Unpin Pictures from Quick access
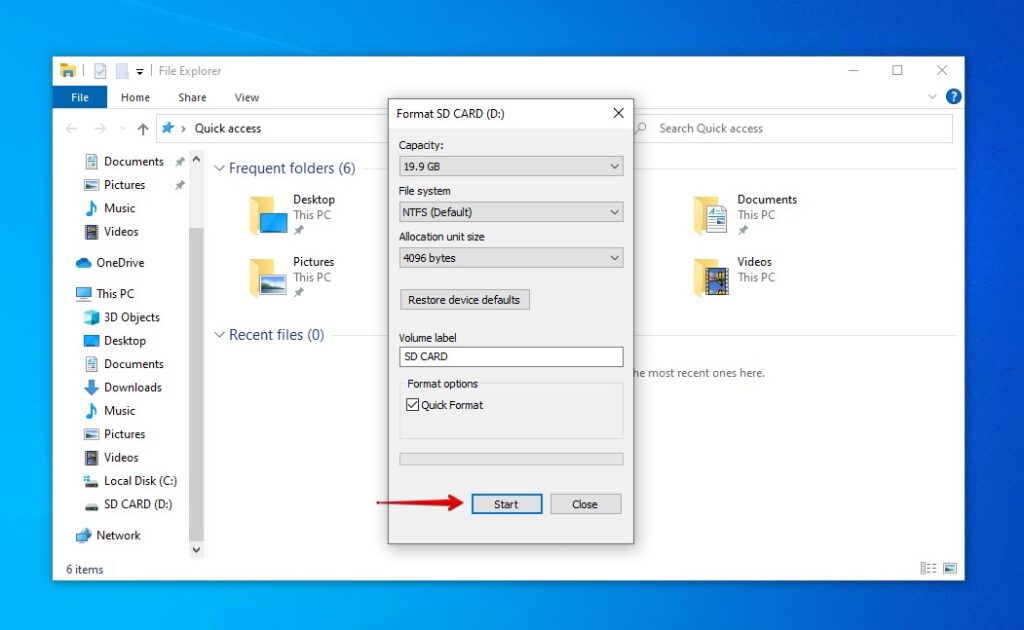This screenshot has height=630, width=1024. pyautogui.click(x=179, y=184)
